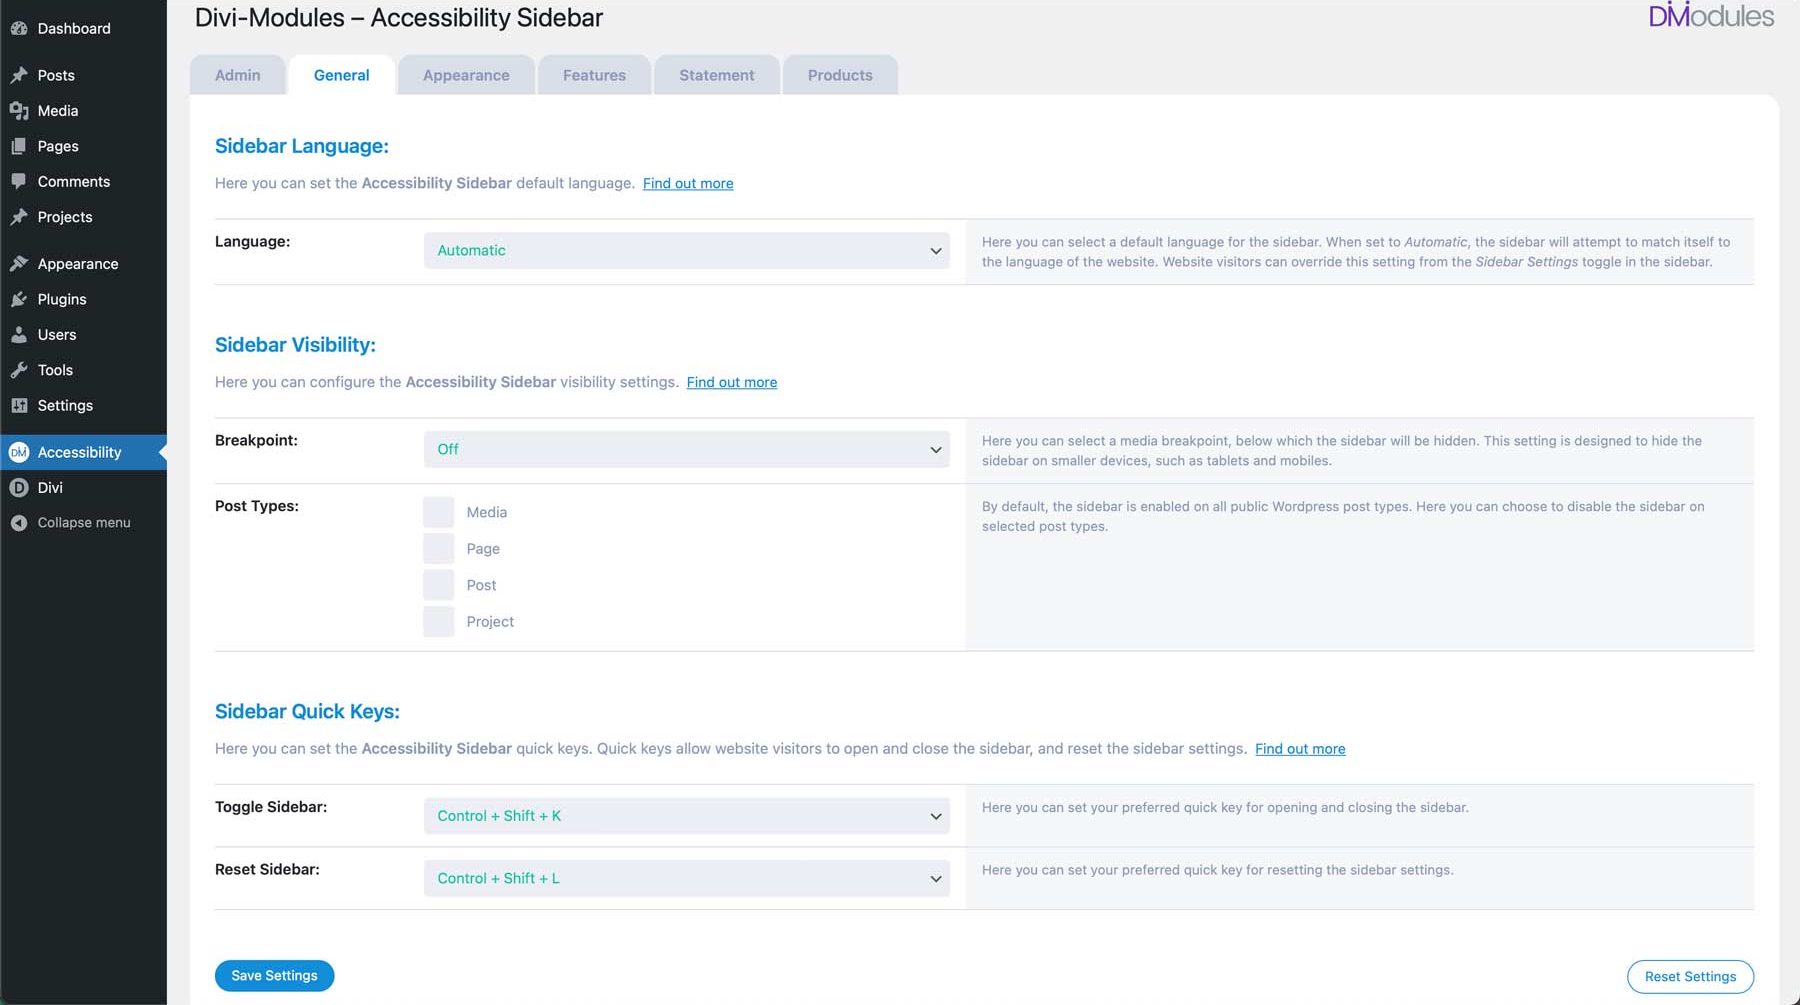1800x1005 pixels.
Task: Check the Post option under Post Types
Action: click(438, 584)
